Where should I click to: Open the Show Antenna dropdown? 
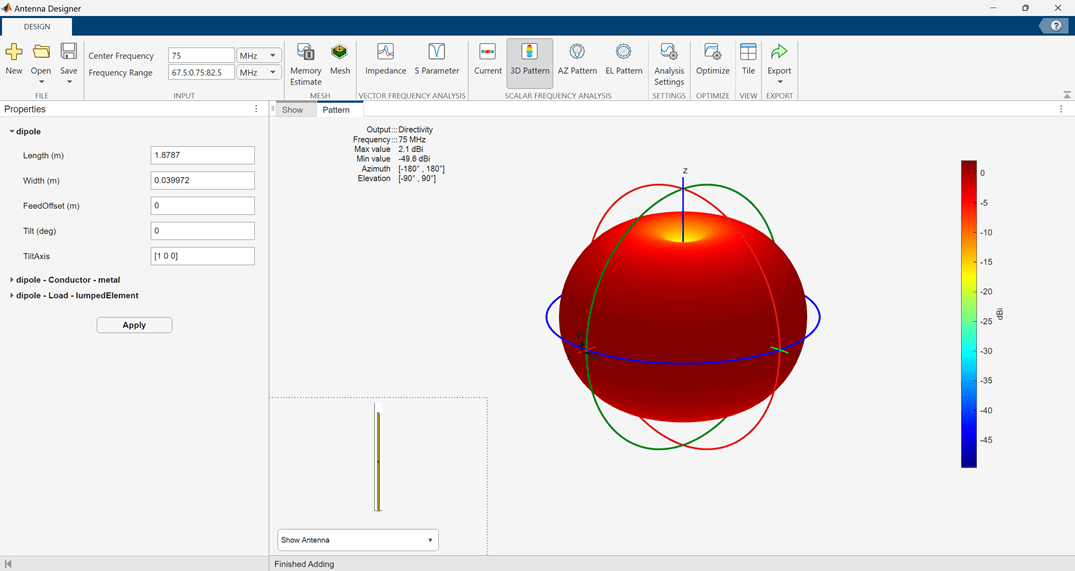coord(357,540)
